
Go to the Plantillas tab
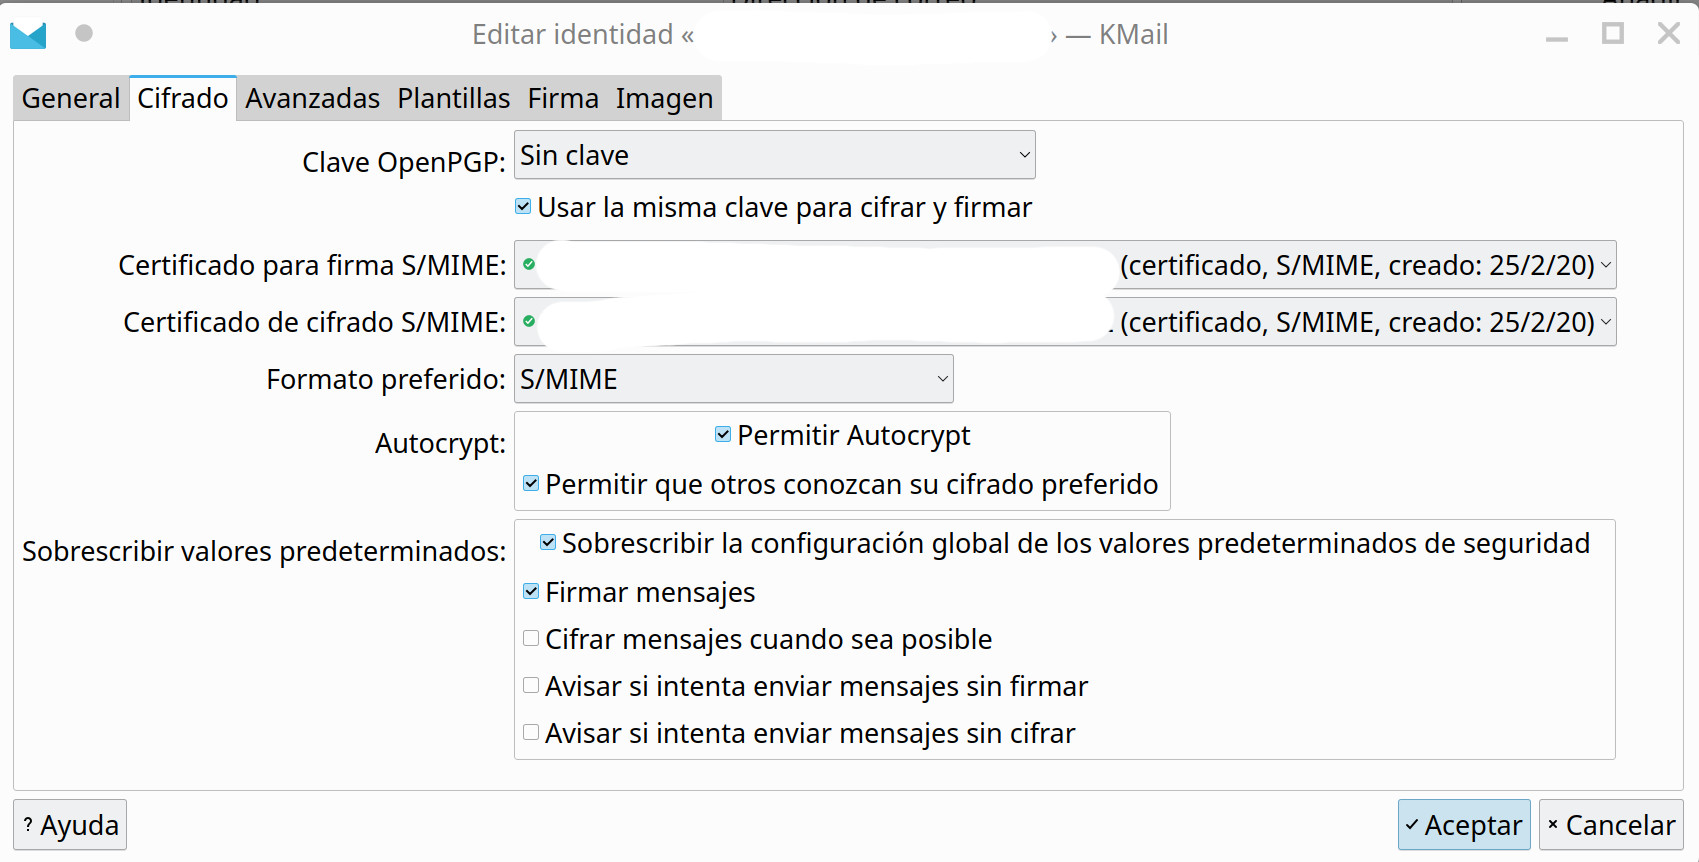pos(453,99)
